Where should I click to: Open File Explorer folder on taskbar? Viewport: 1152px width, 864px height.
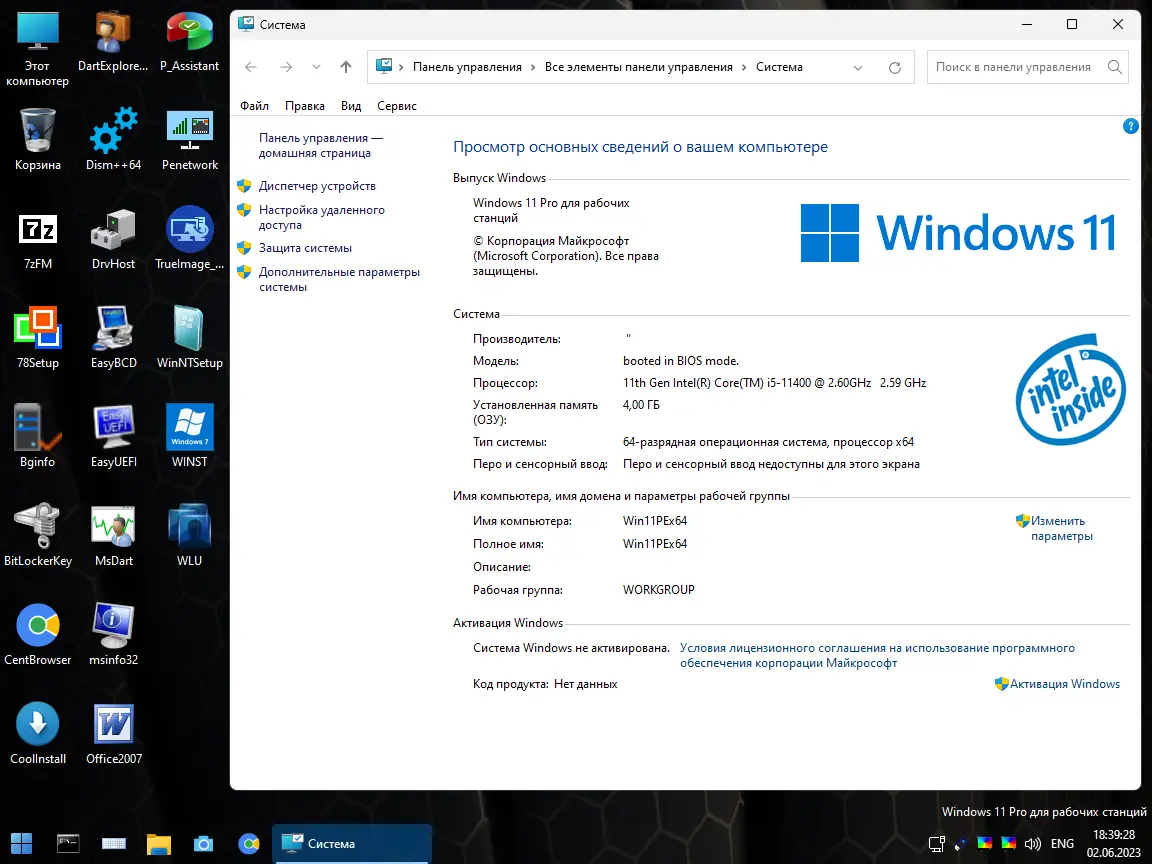coord(159,843)
